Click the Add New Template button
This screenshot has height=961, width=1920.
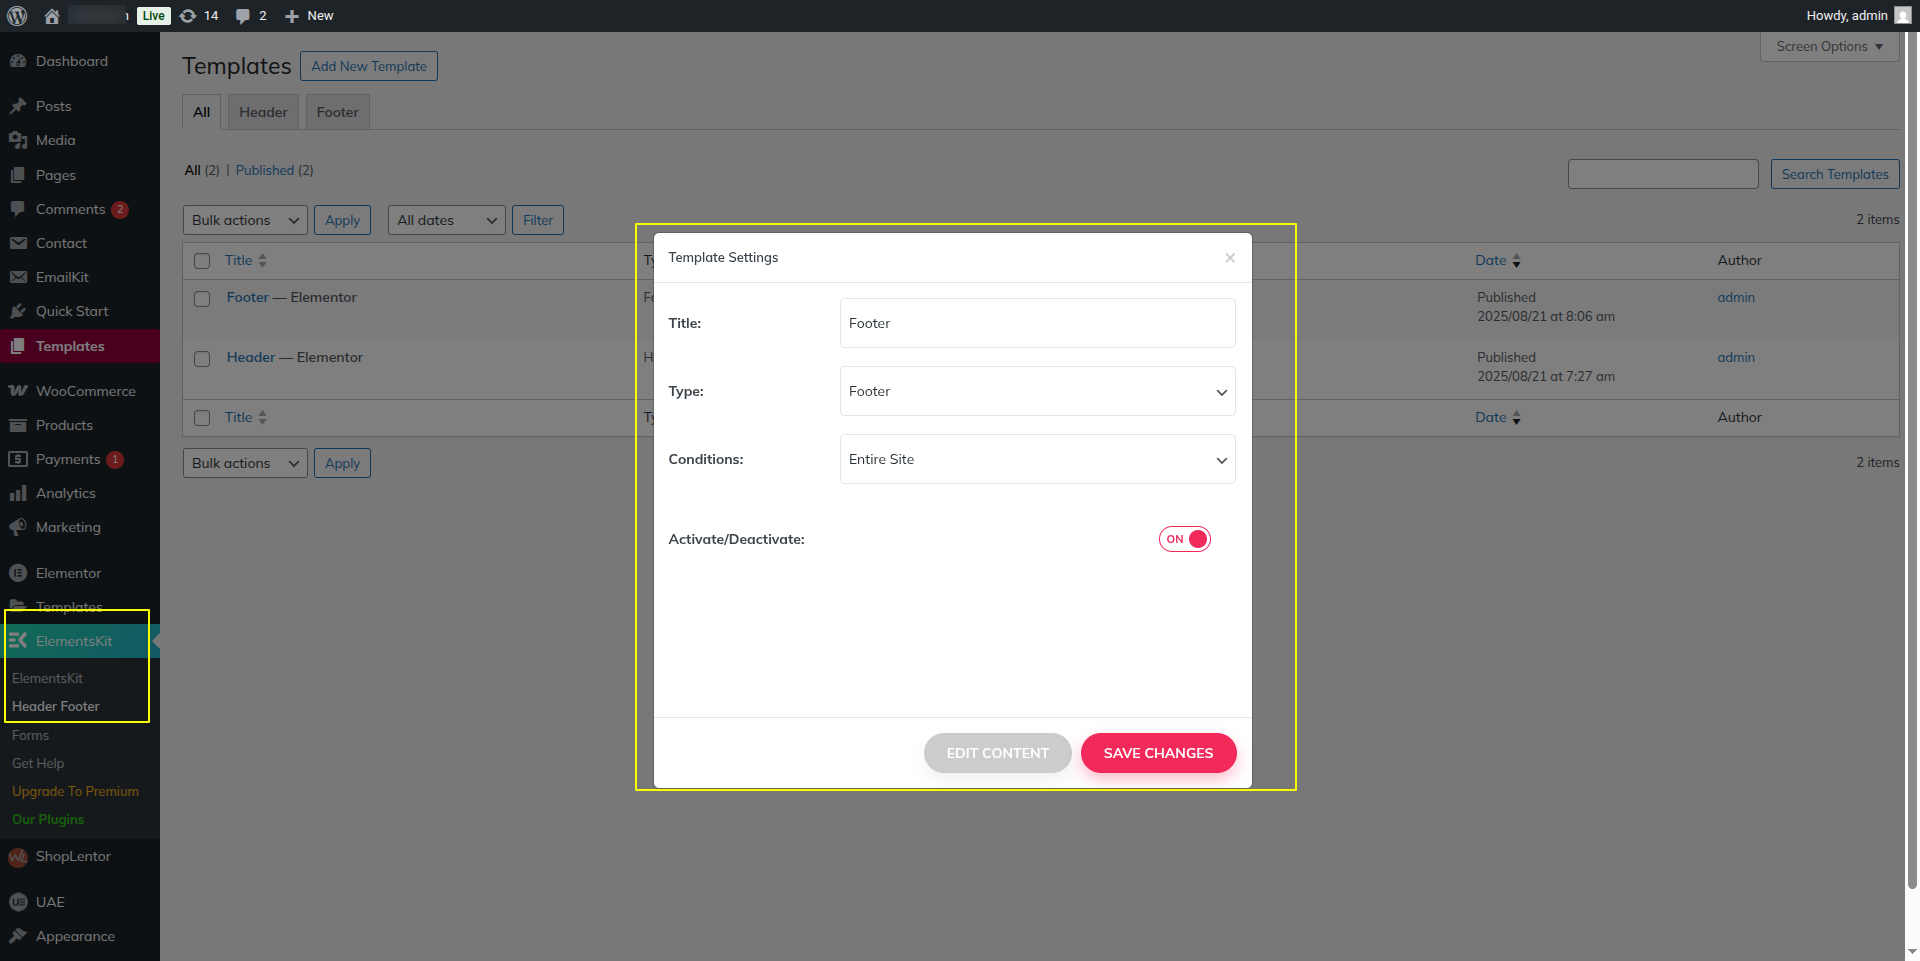369,66
